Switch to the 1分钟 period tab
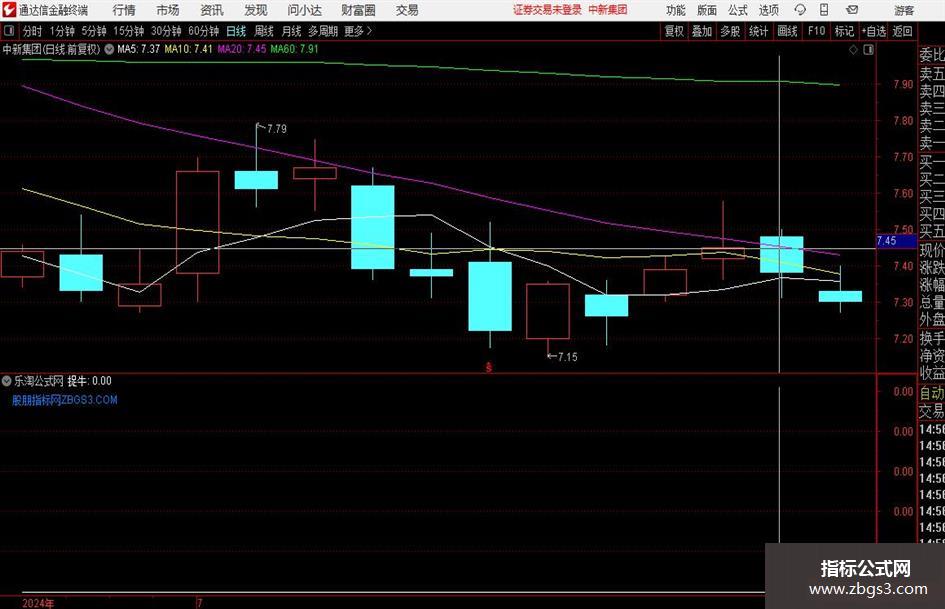Screen dimensions: 945x609 pyautogui.click(x=62, y=31)
